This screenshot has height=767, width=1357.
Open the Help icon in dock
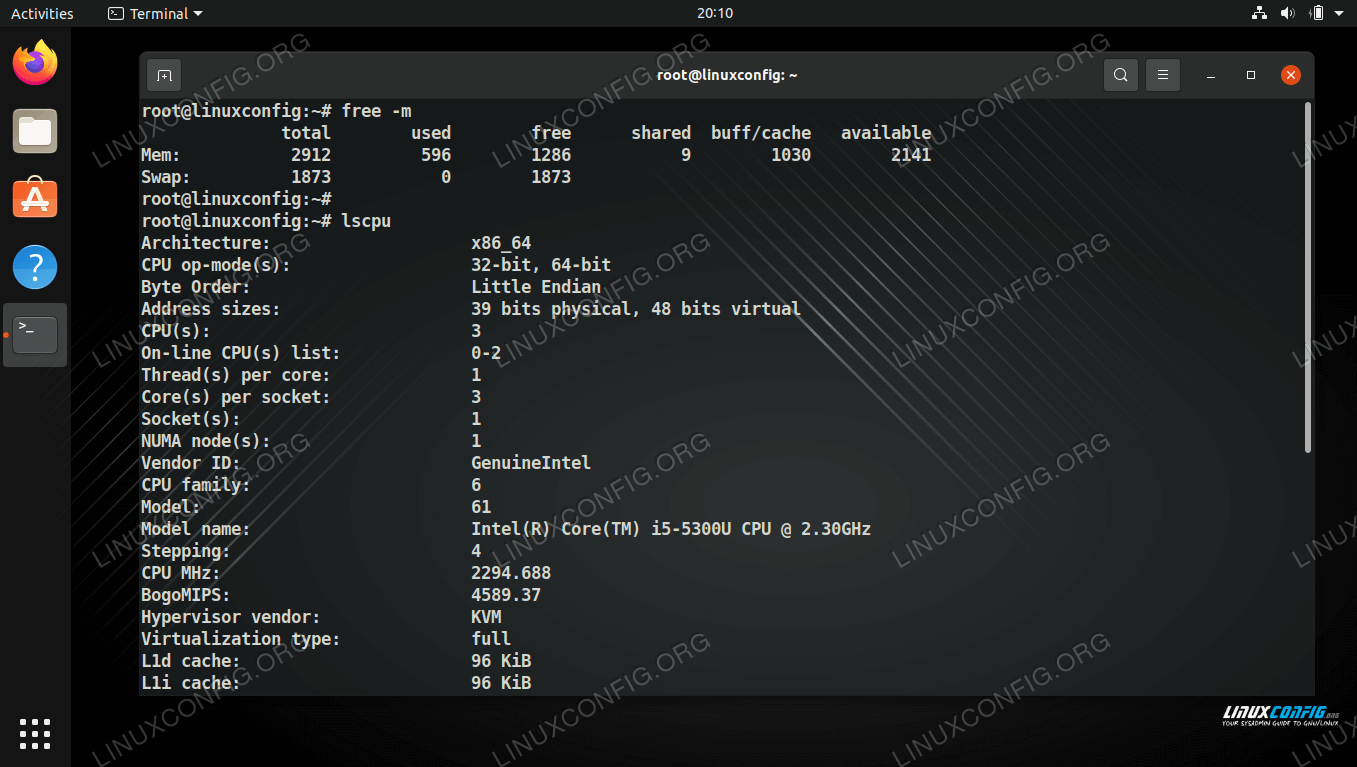pyautogui.click(x=35, y=268)
